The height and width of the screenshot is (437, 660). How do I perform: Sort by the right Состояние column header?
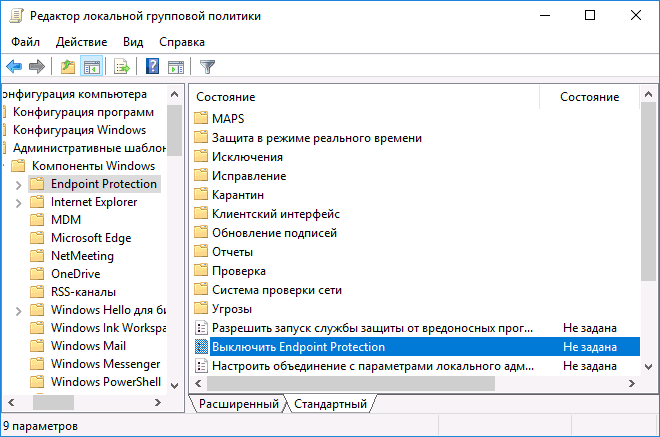(589, 97)
